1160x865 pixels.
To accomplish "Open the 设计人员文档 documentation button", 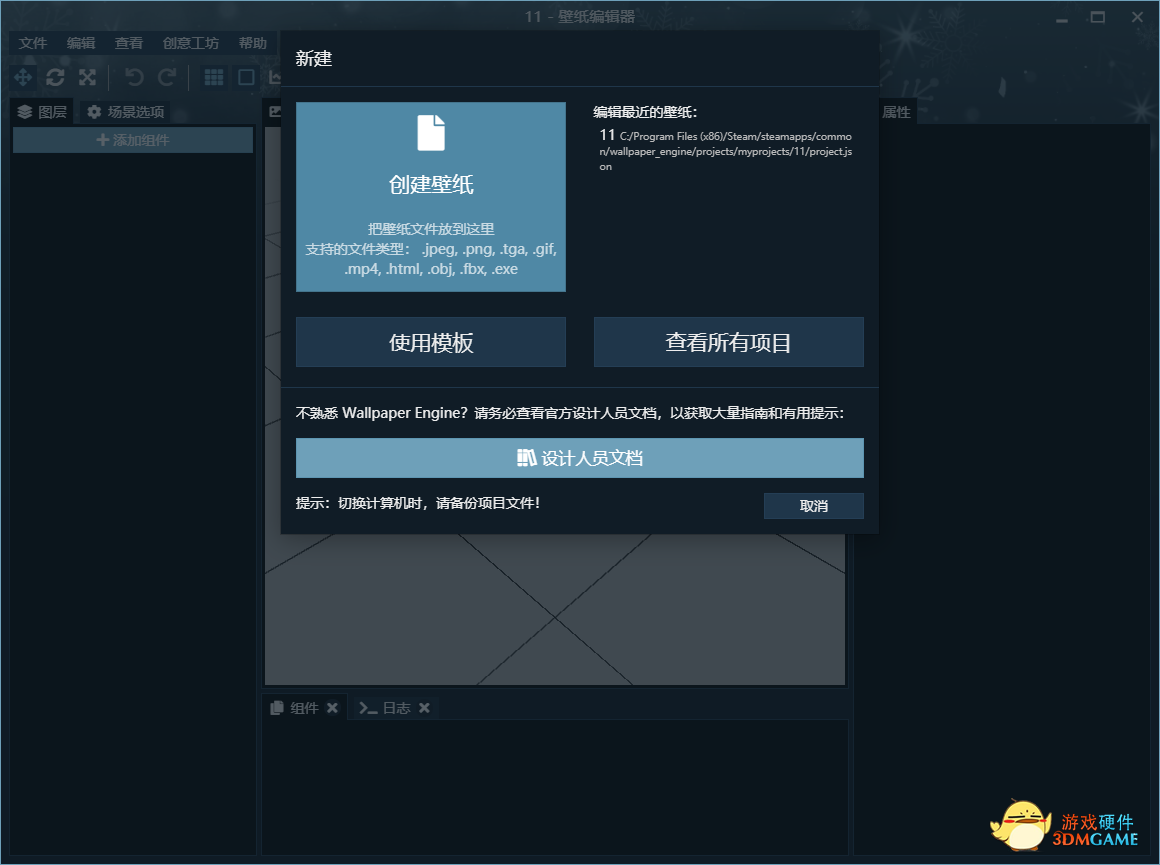I will click(580, 458).
